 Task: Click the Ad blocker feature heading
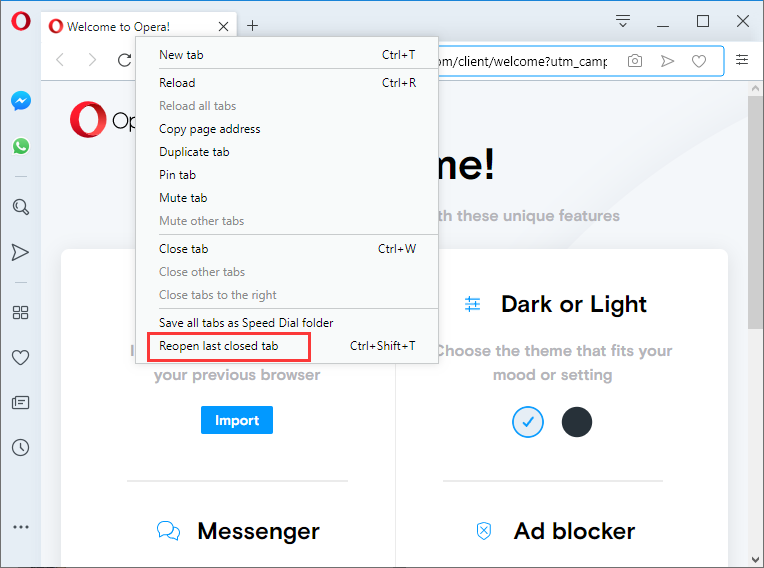click(x=574, y=531)
